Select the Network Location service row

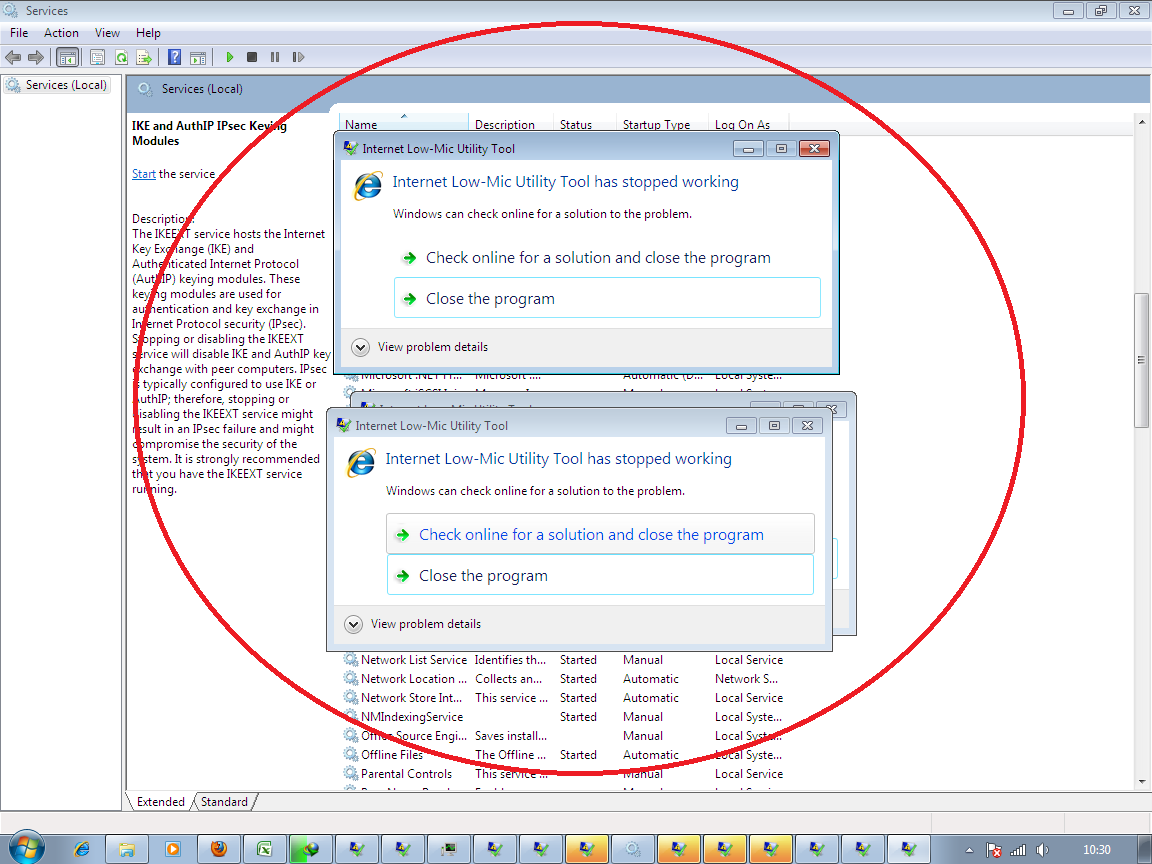[x=564, y=679]
